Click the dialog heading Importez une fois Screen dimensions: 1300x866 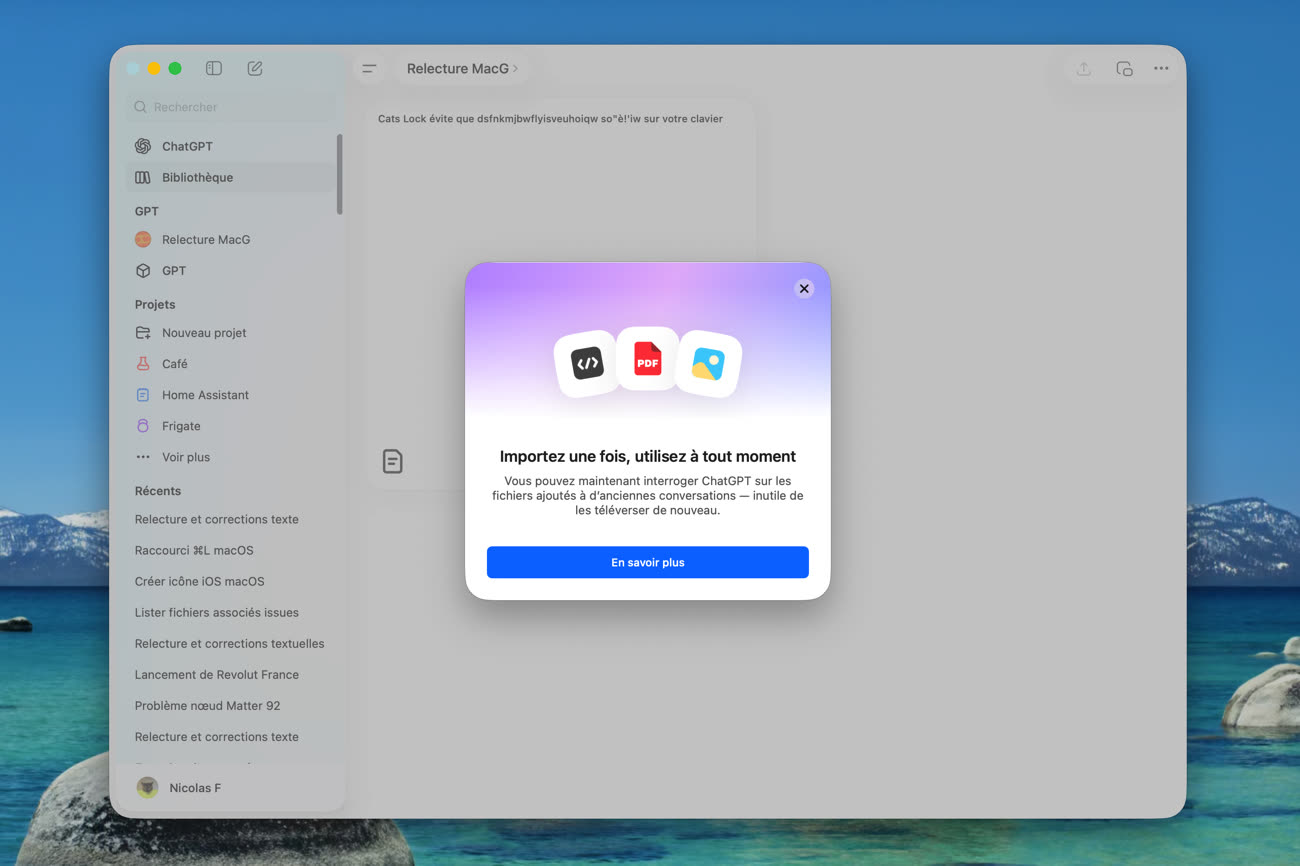[x=648, y=456]
